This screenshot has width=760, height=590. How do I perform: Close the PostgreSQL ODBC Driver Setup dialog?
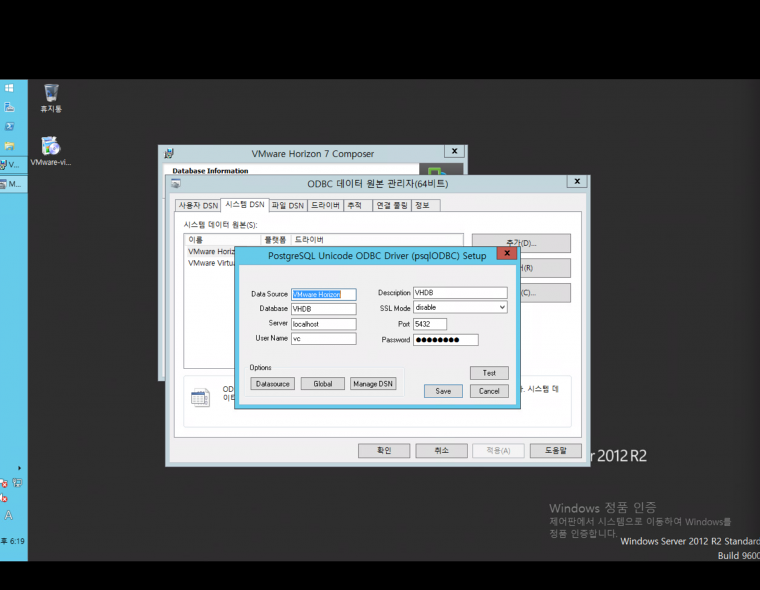pos(507,253)
